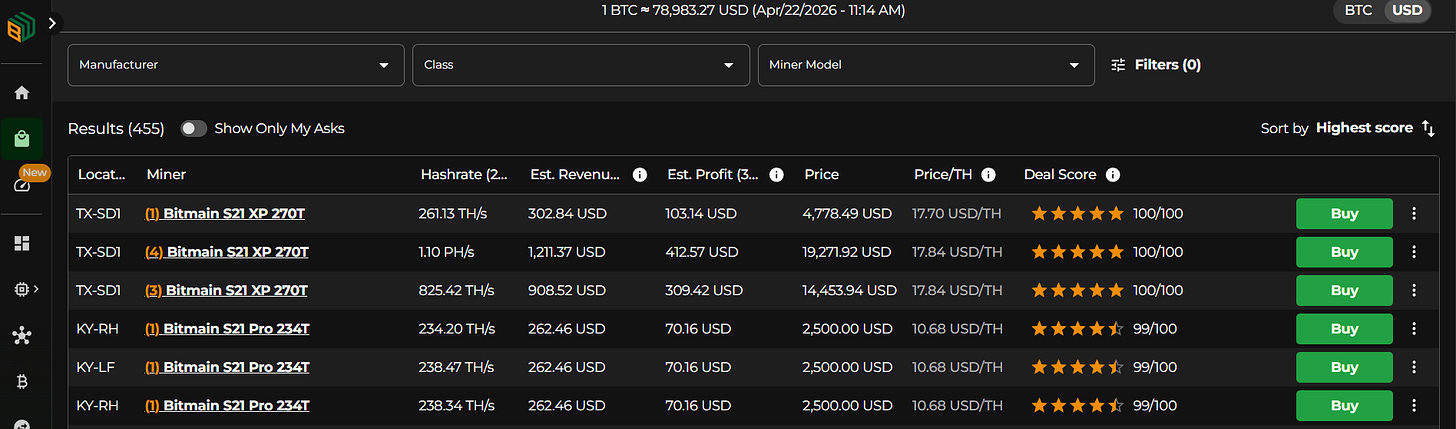The image size is (1456, 429).
Task: Buy the 825.42 TH/s S21 XP listing
Action: point(1344,290)
